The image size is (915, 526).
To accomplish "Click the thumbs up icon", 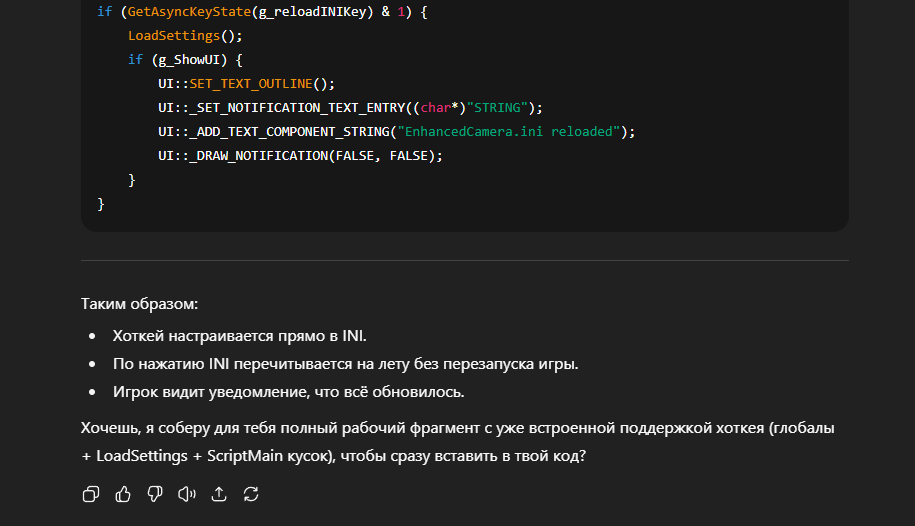I will [x=123, y=494].
